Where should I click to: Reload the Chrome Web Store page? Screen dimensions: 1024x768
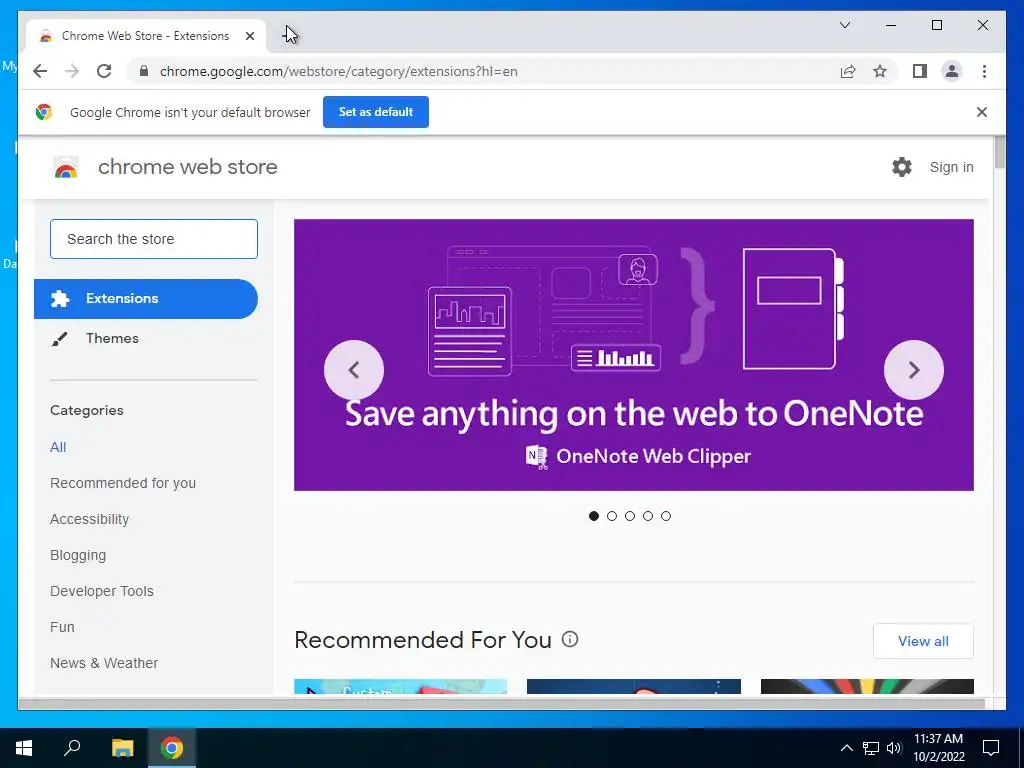pos(104,71)
